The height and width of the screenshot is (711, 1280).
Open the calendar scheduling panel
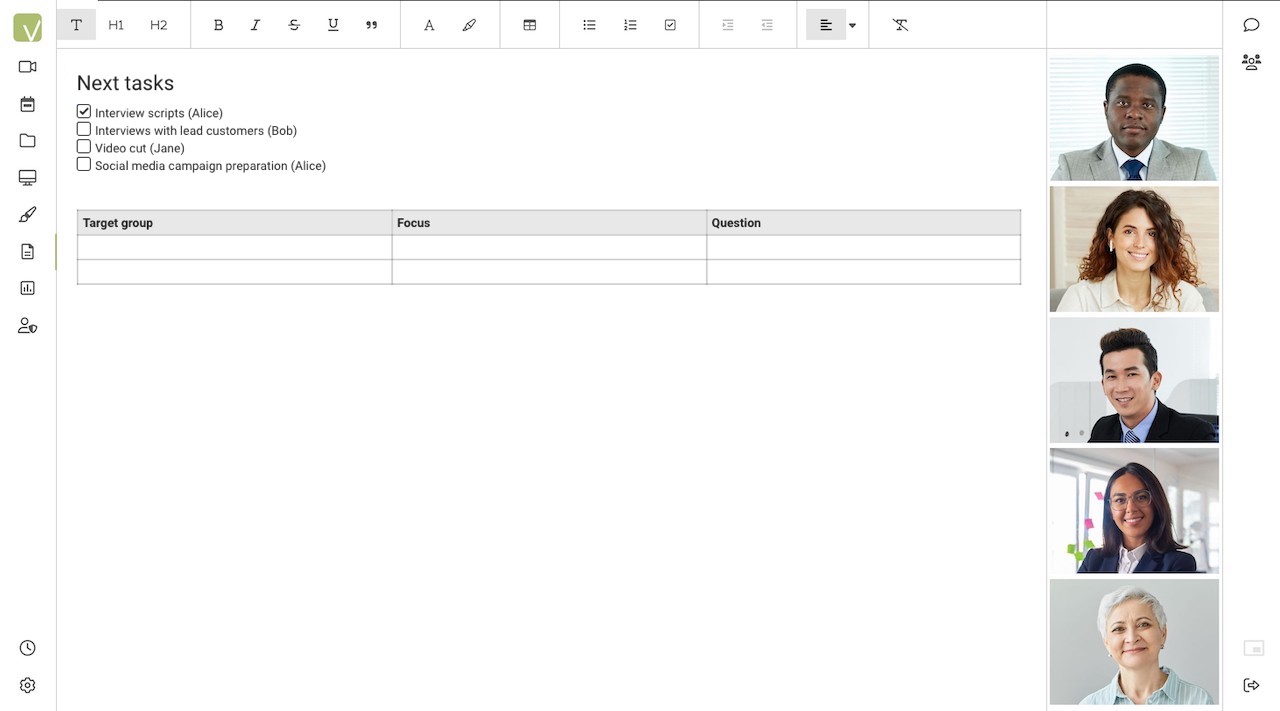[27, 103]
